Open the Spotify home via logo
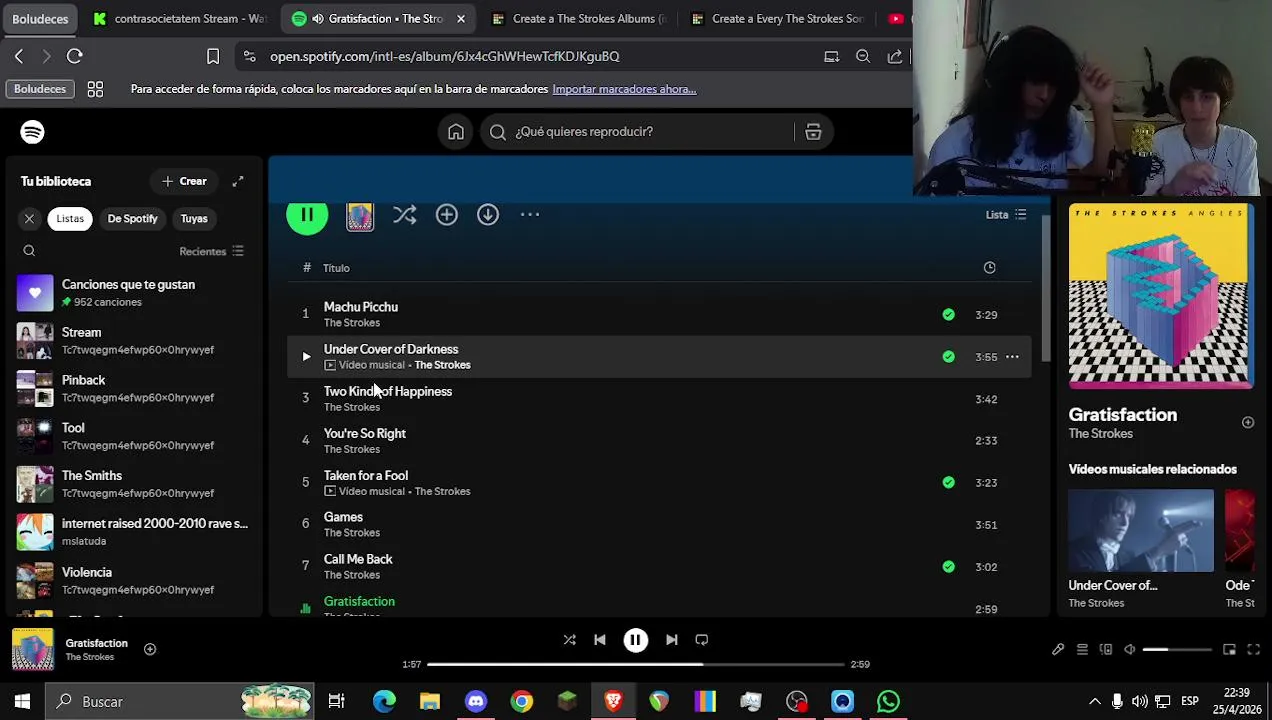1272x720 pixels. click(x=32, y=132)
